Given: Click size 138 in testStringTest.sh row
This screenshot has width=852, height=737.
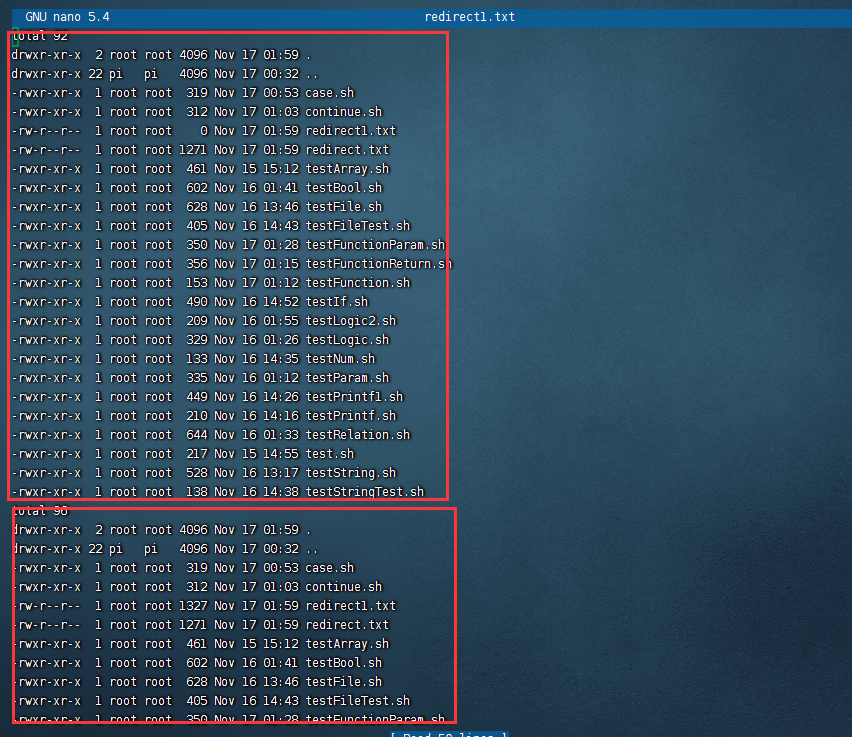Looking at the screenshot, I should (197, 492).
